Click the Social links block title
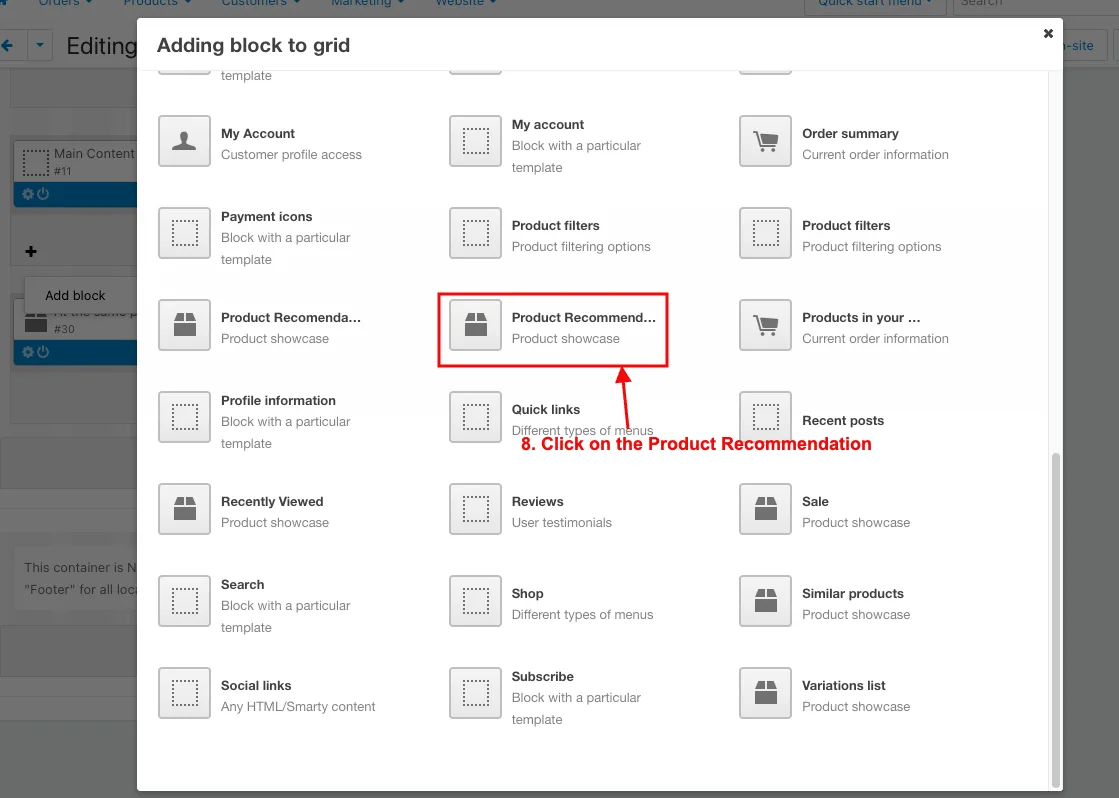This screenshot has width=1119, height=798. click(x=255, y=686)
